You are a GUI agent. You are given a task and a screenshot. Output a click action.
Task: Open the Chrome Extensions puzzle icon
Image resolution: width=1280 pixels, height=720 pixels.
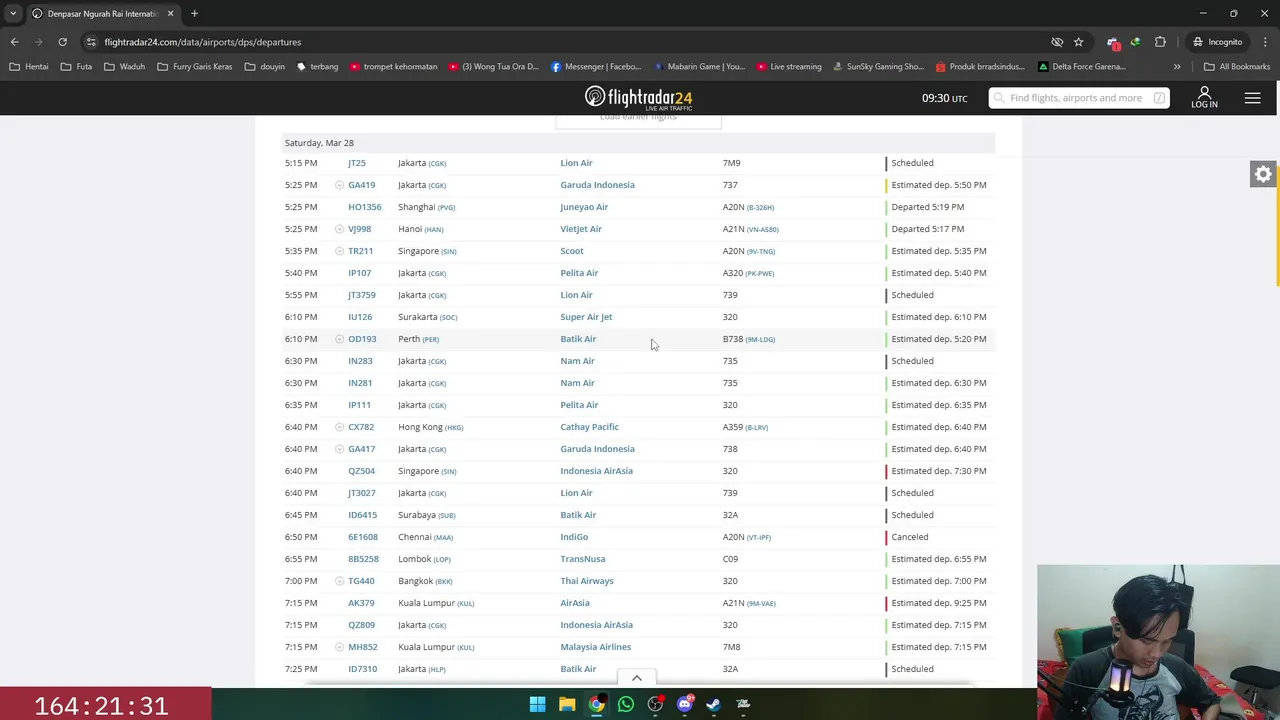(1160, 42)
